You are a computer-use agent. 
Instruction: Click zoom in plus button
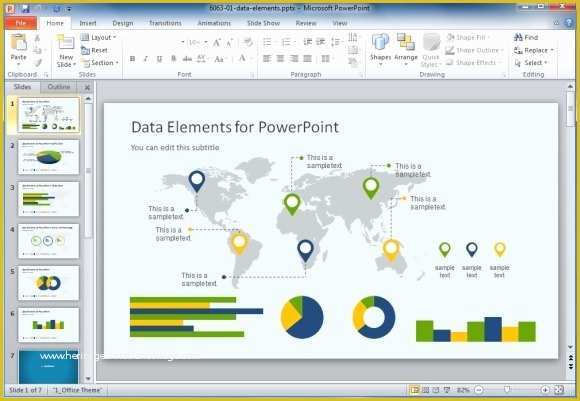pyautogui.click(x=544, y=390)
